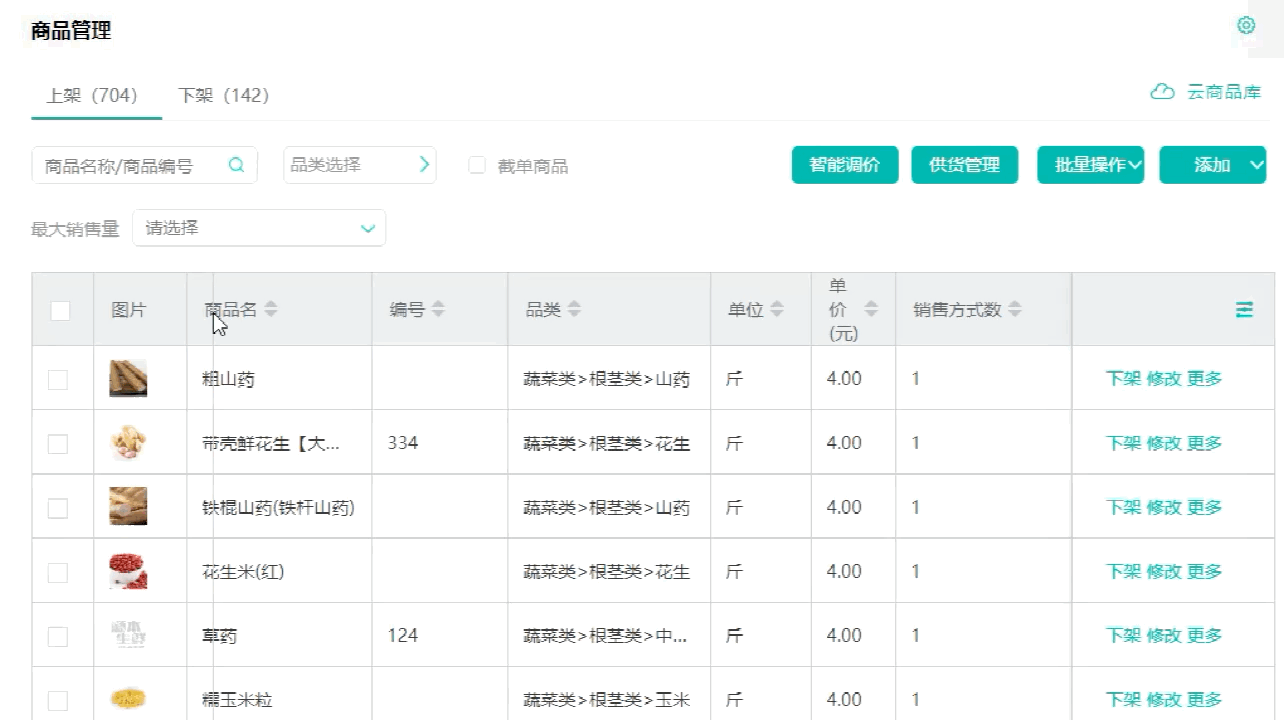Image resolution: width=1284 pixels, height=720 pixels.
Task: Sort by 销售方式数 column arrows
Action: coord(1013,309)
